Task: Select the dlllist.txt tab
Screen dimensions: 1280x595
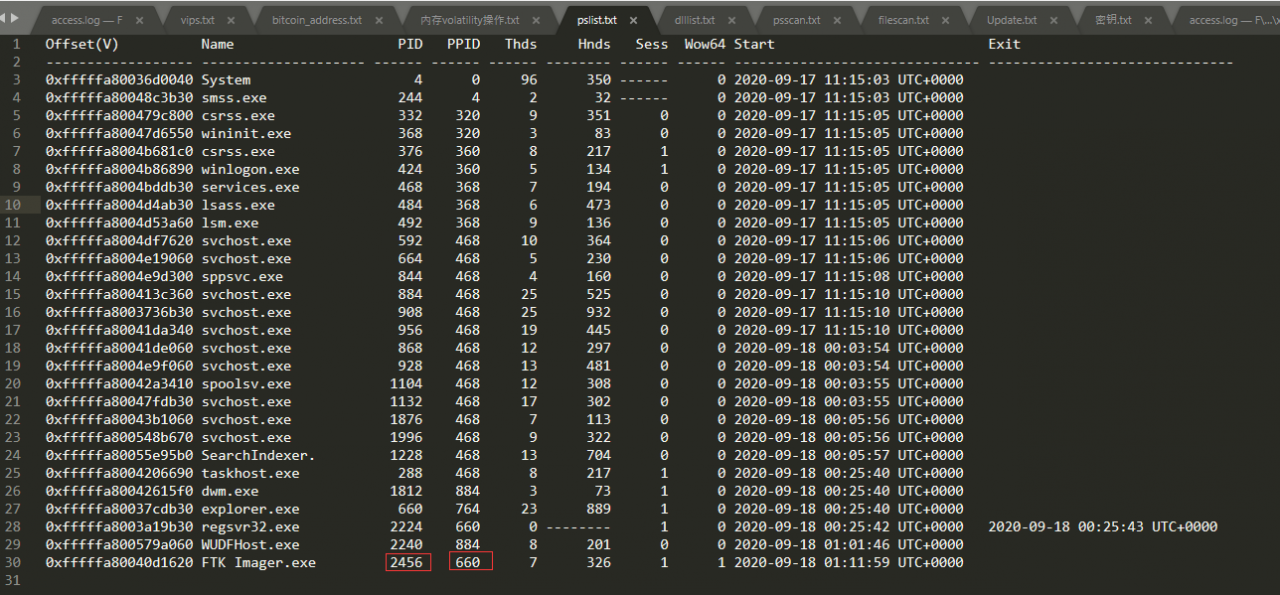Action: (697, 18)
